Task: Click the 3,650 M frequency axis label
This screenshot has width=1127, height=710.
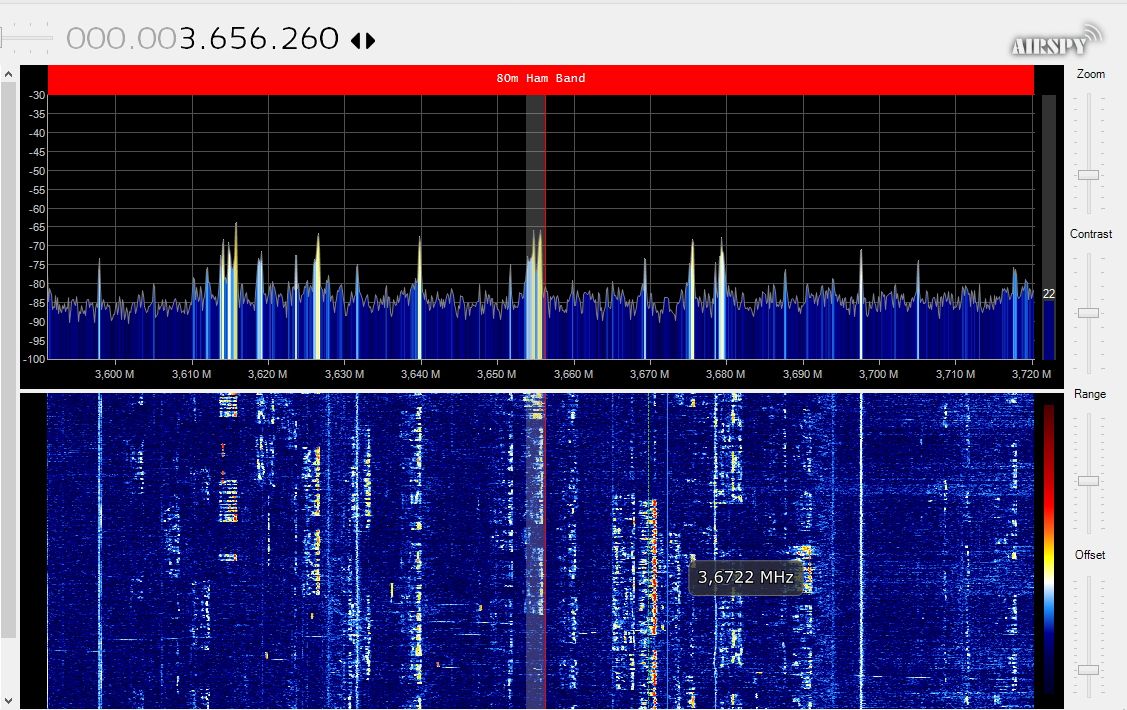Action: [x=497, y=374]
